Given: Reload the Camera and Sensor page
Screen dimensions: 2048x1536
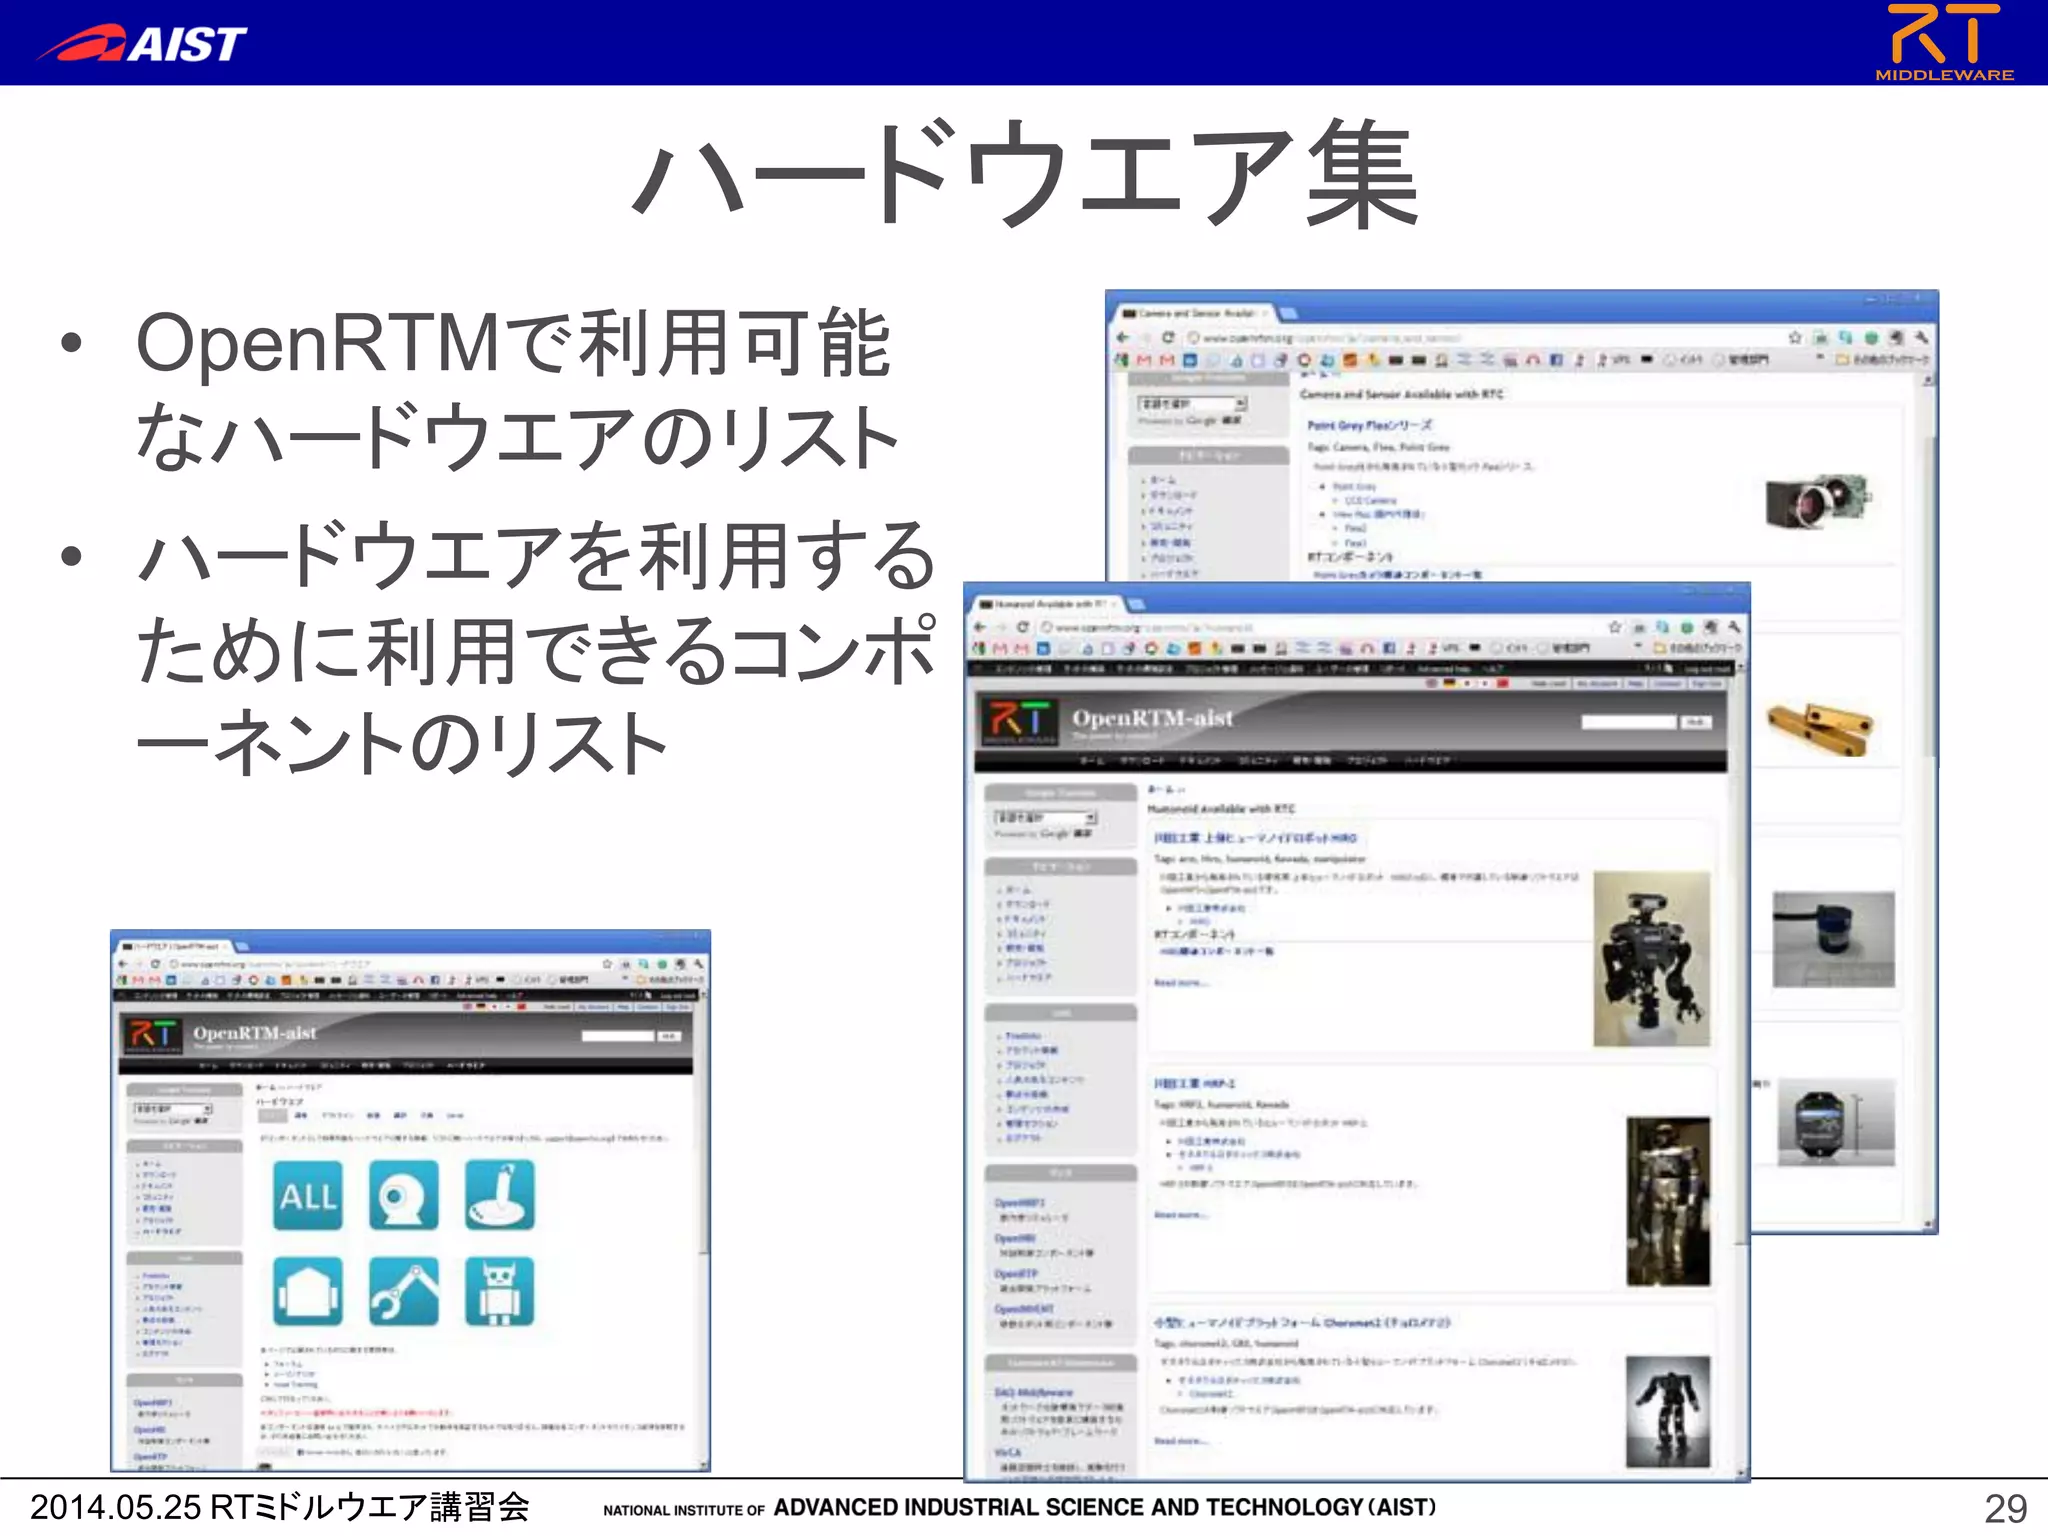Looking at the screenshot, I should (x=1167, y=337).
